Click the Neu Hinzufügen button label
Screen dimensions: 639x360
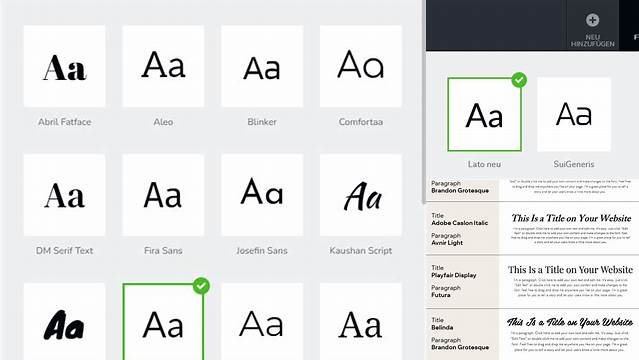coord(593,40)
